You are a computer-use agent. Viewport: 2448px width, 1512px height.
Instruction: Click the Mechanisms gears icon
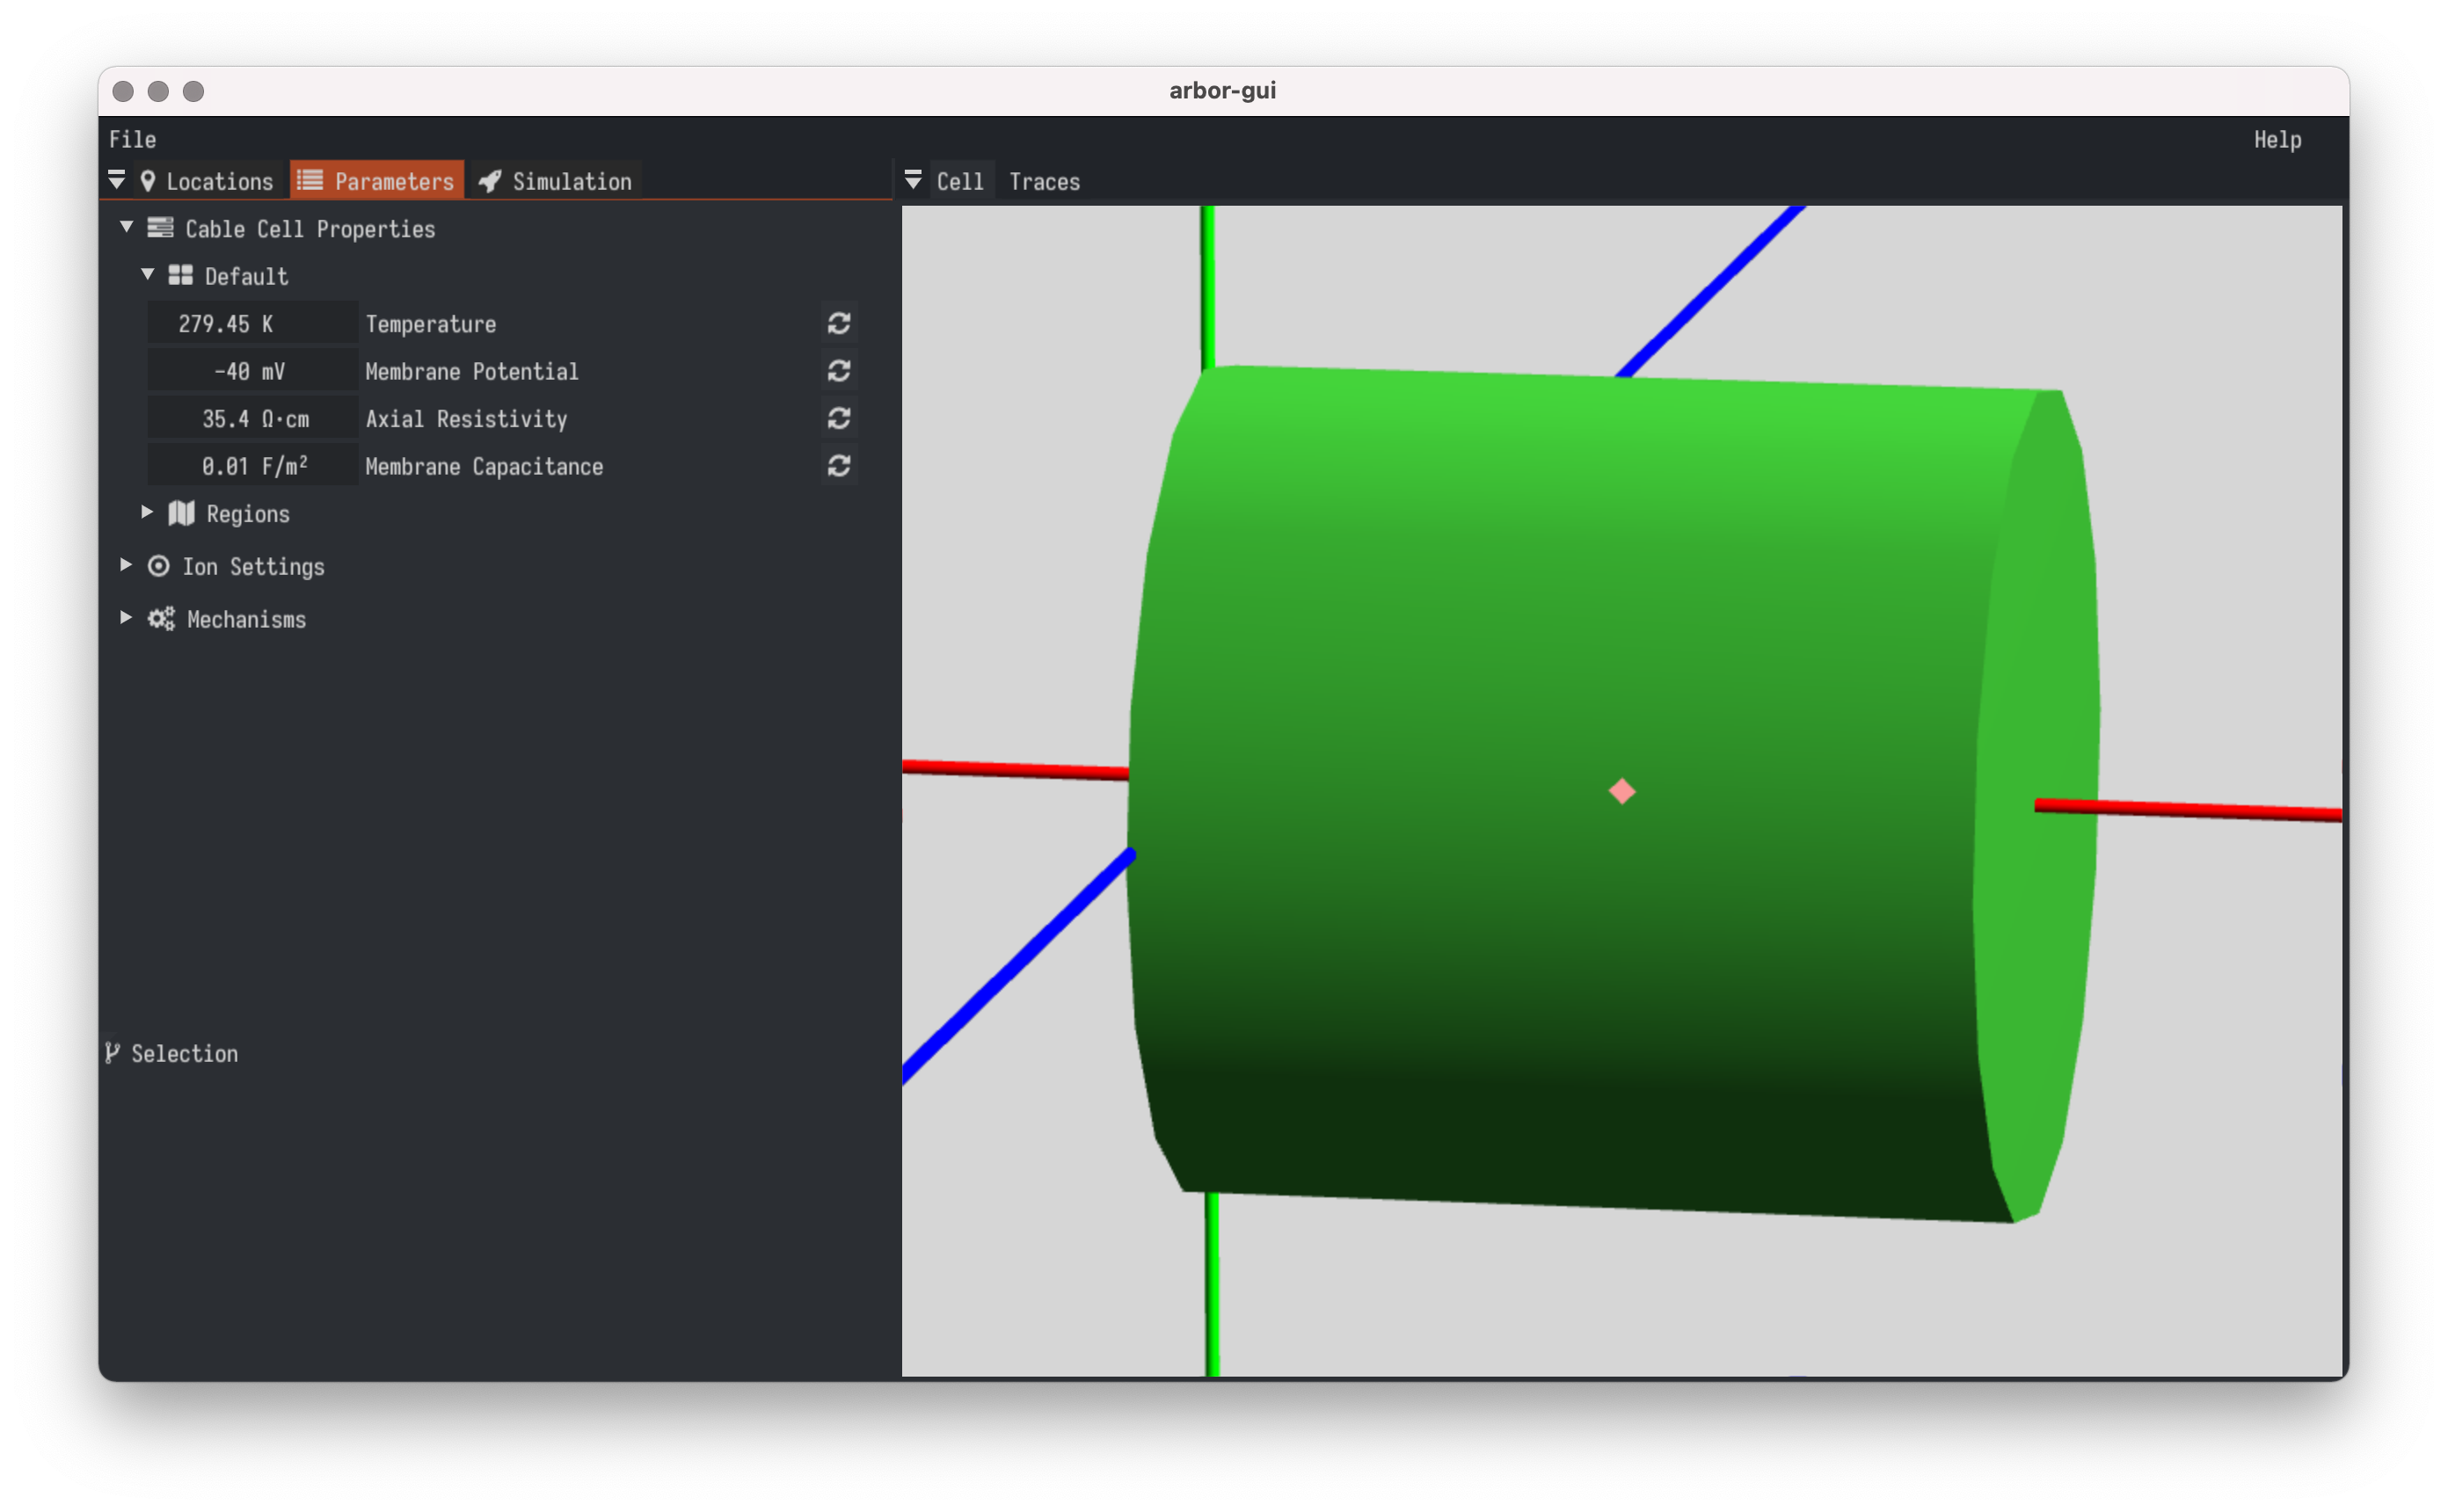pyautogui.click(x=161, y=619)
